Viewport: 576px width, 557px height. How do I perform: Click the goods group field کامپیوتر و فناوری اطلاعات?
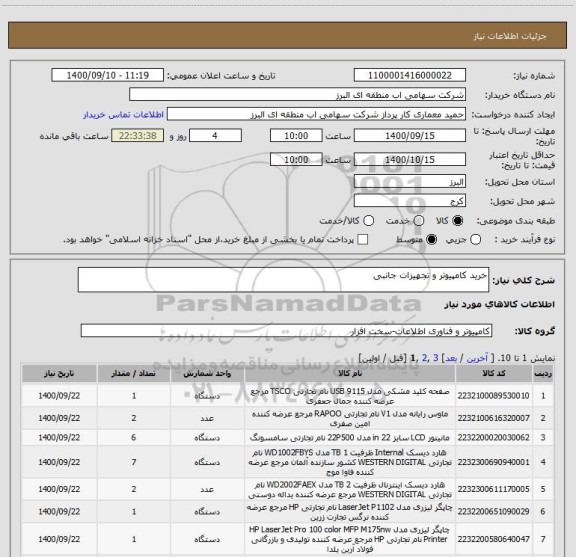click(286, 331)
